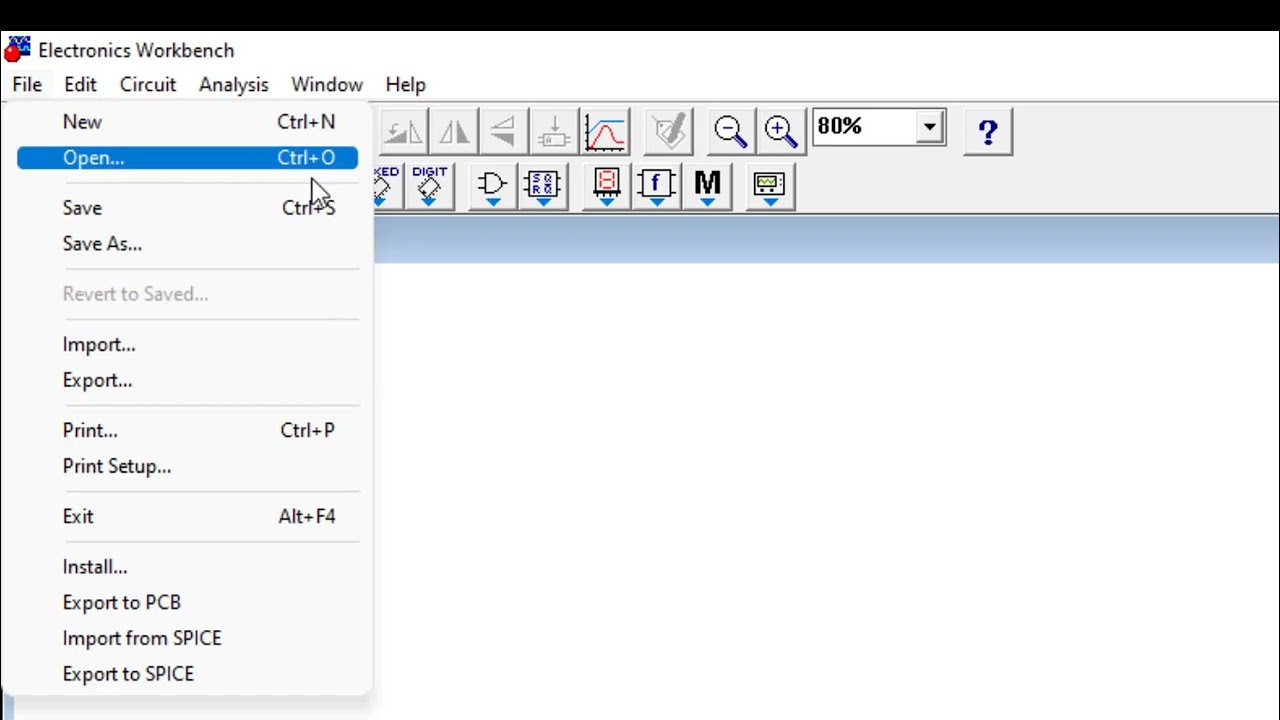This screenshot has width=1280, height=720.
Task: Click the Rotate component icon
Action: 403,131
